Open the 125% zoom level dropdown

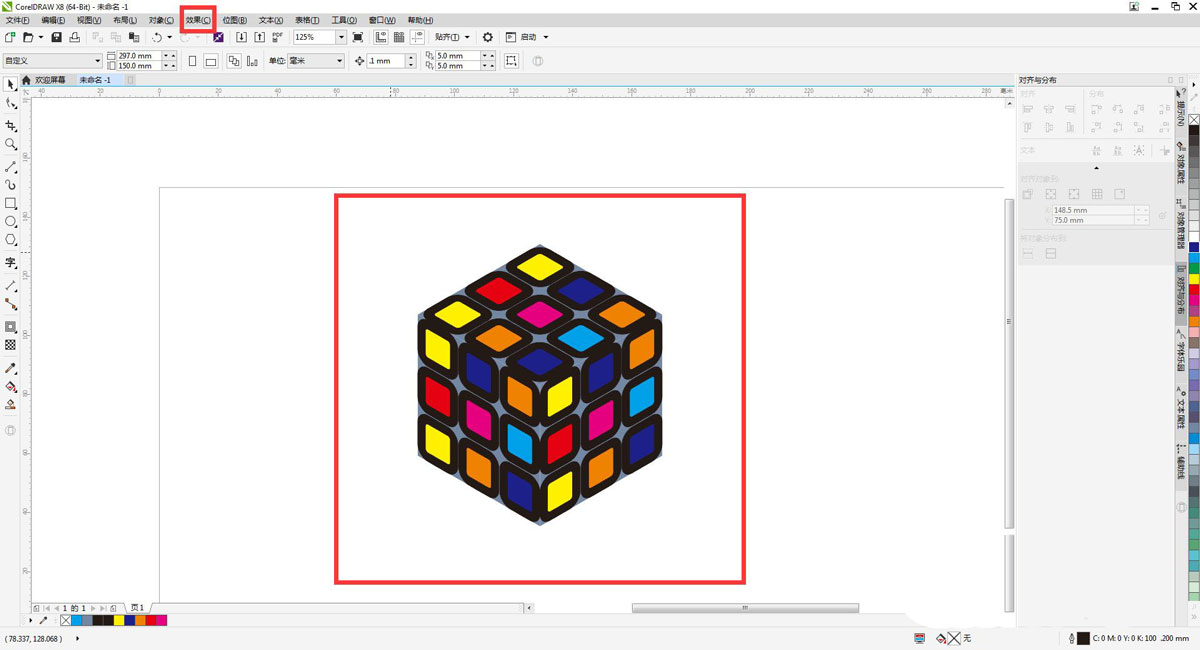pyautogui.click(x=341, y=37)
